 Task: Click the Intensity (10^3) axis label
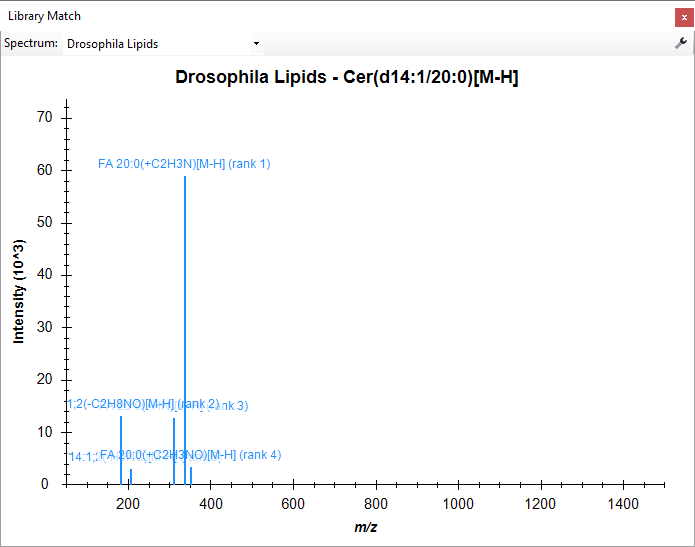tap(19, 291)
